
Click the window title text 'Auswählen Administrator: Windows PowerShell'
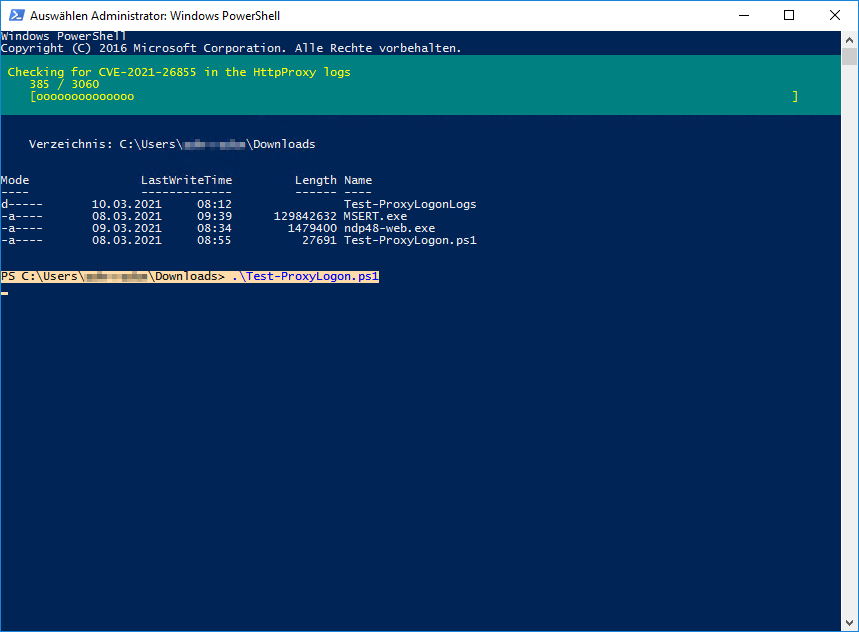(155, 16)
